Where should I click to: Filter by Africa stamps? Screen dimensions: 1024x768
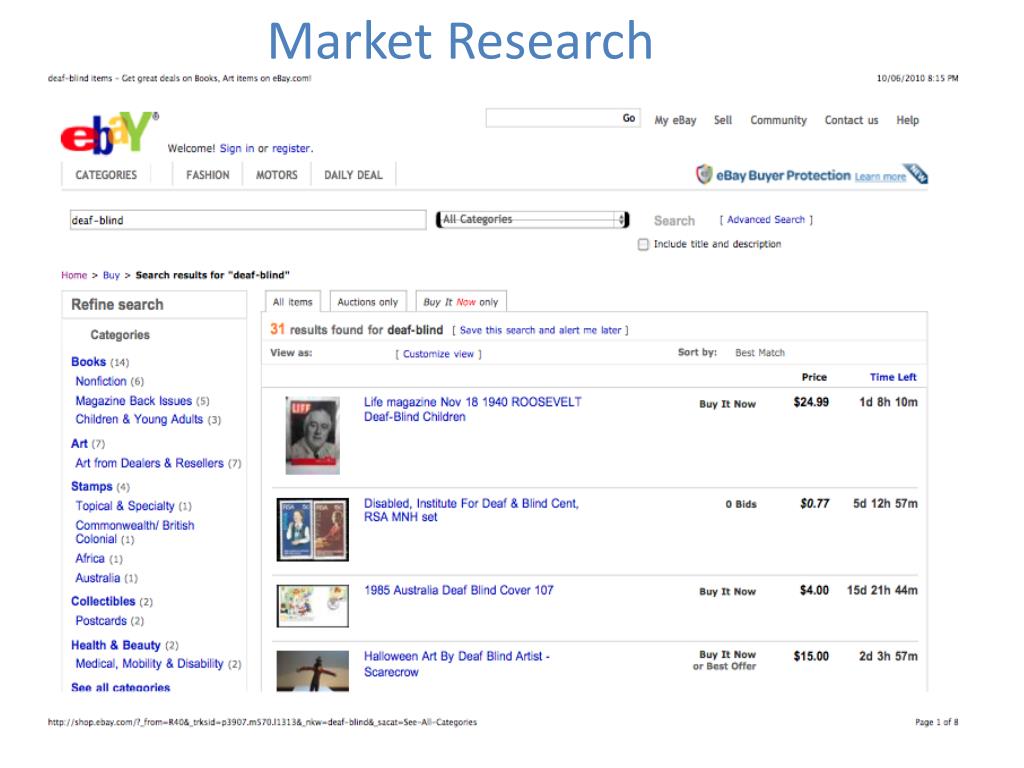click(x=90, y=558)
